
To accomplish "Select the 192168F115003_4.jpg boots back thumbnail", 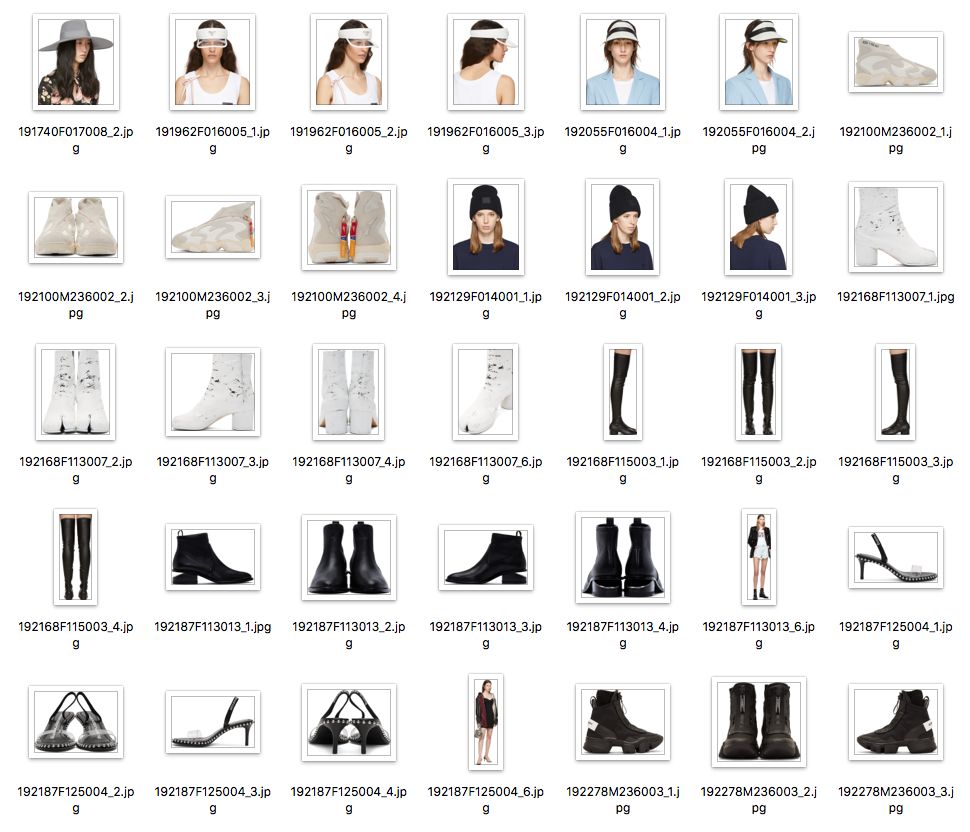I will coord(75,557).
